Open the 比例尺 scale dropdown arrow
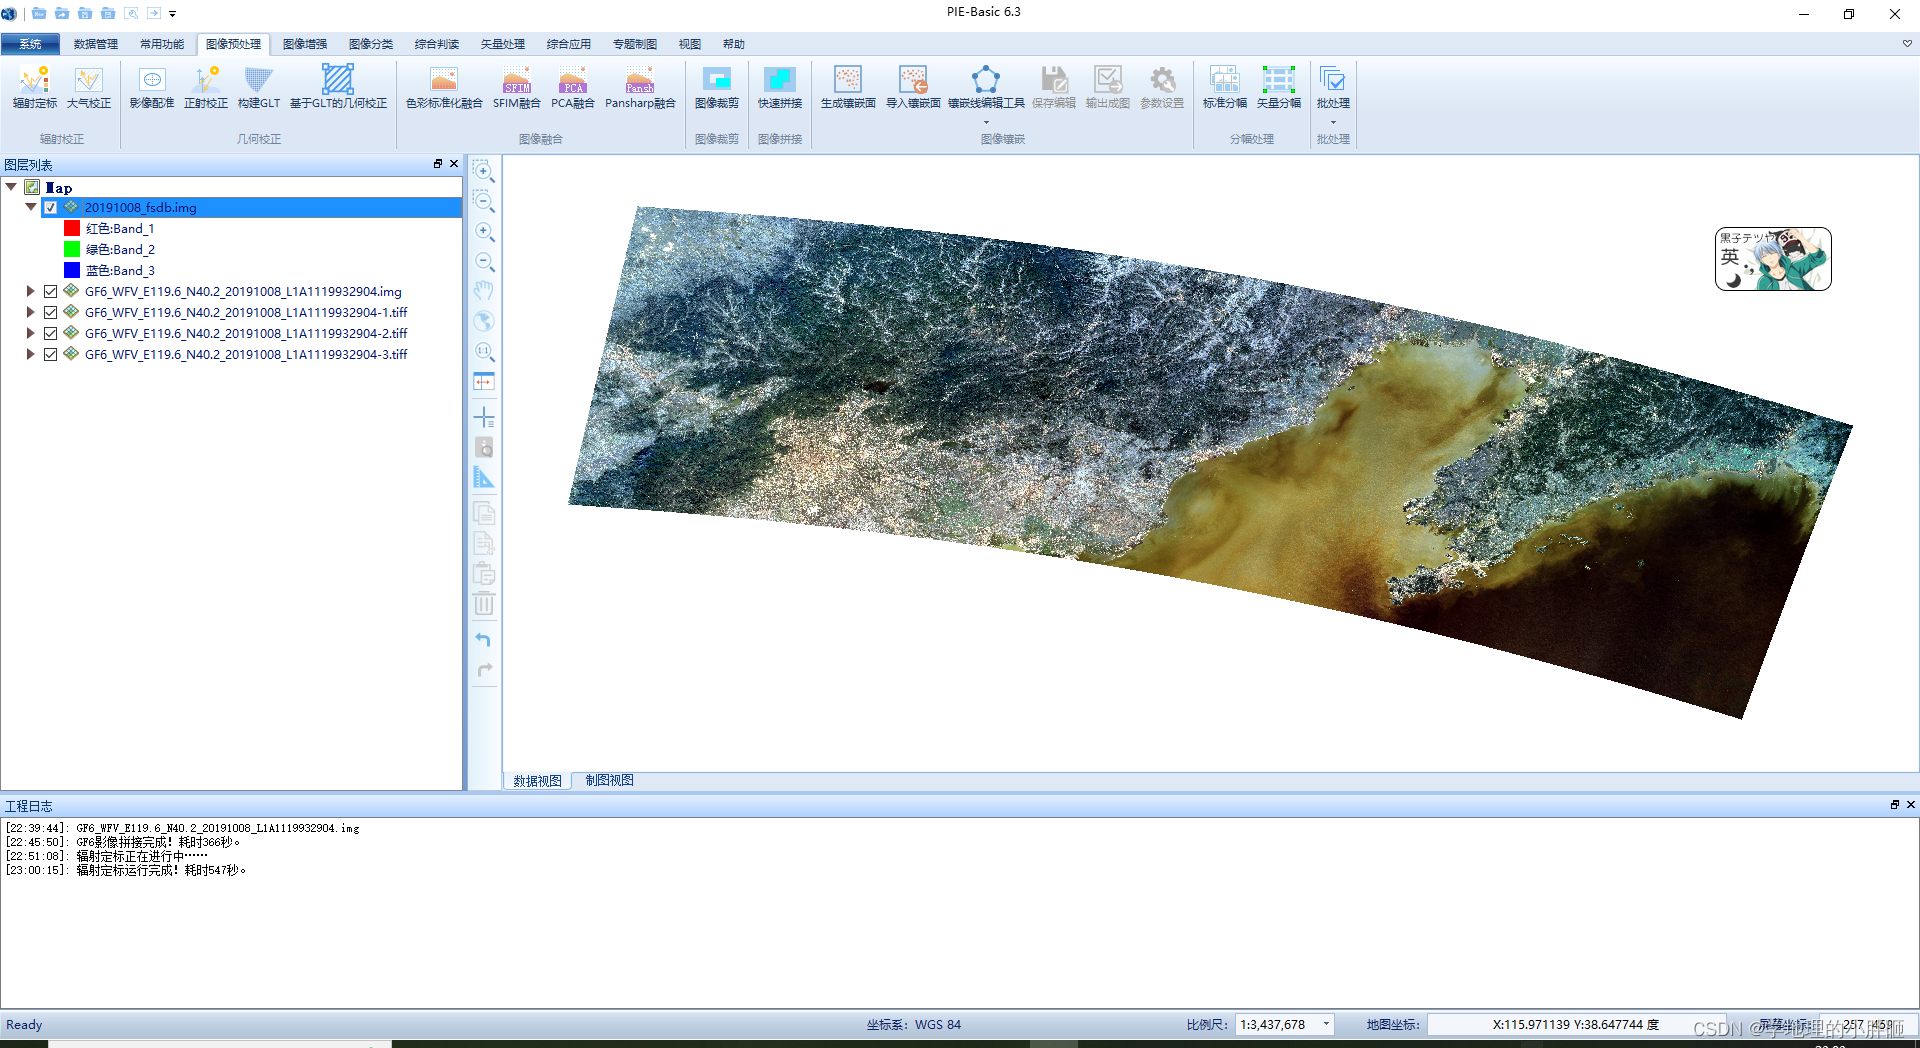 tap(1326, 1024)
